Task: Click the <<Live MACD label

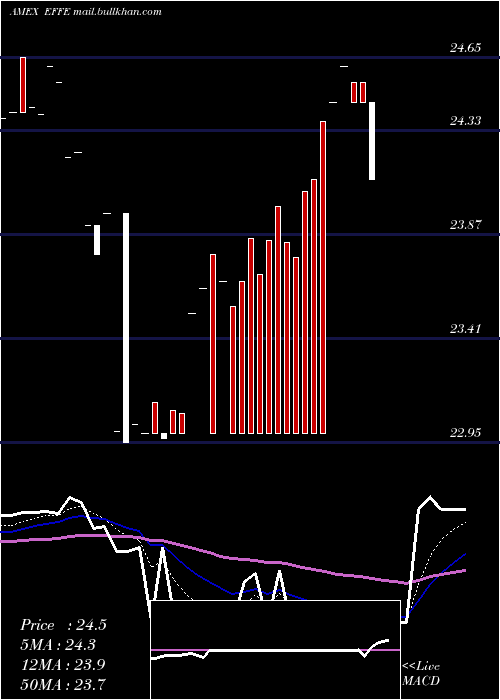Action: point(421,673)
